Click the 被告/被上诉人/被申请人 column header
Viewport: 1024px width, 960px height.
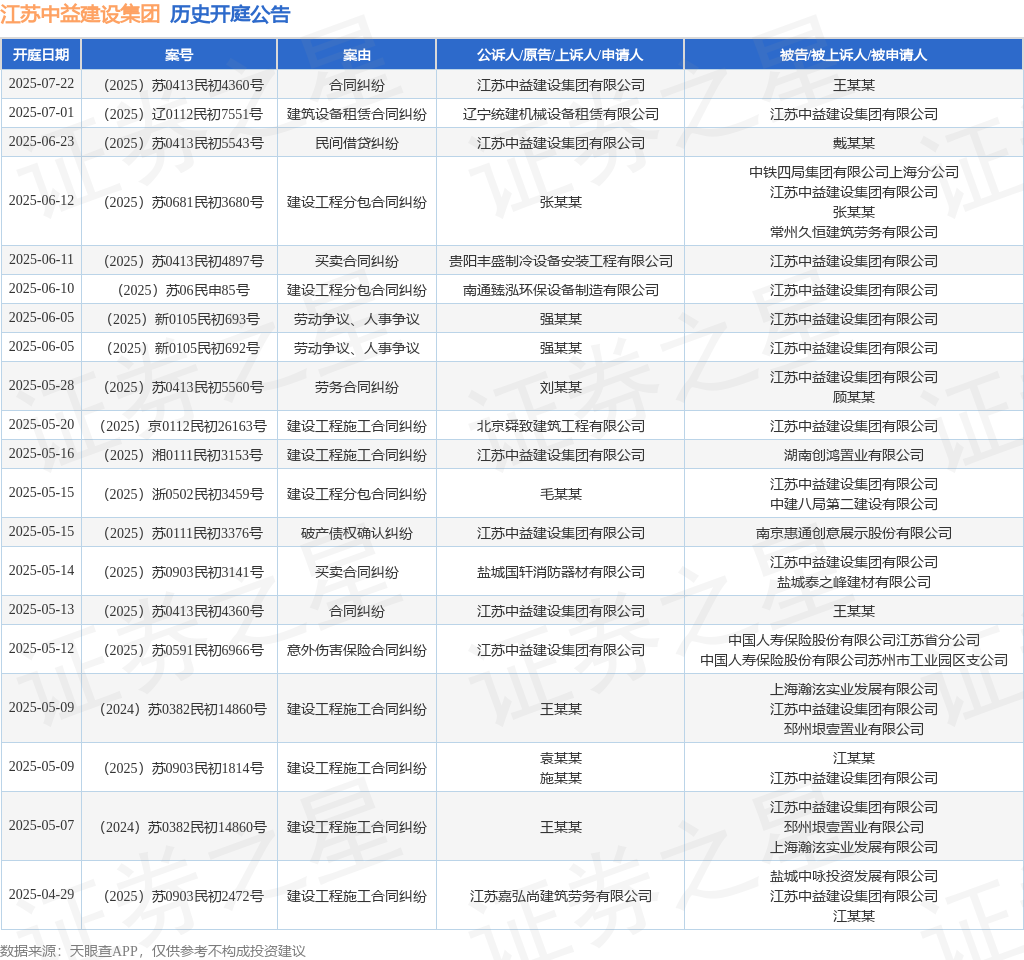point(853,55)
